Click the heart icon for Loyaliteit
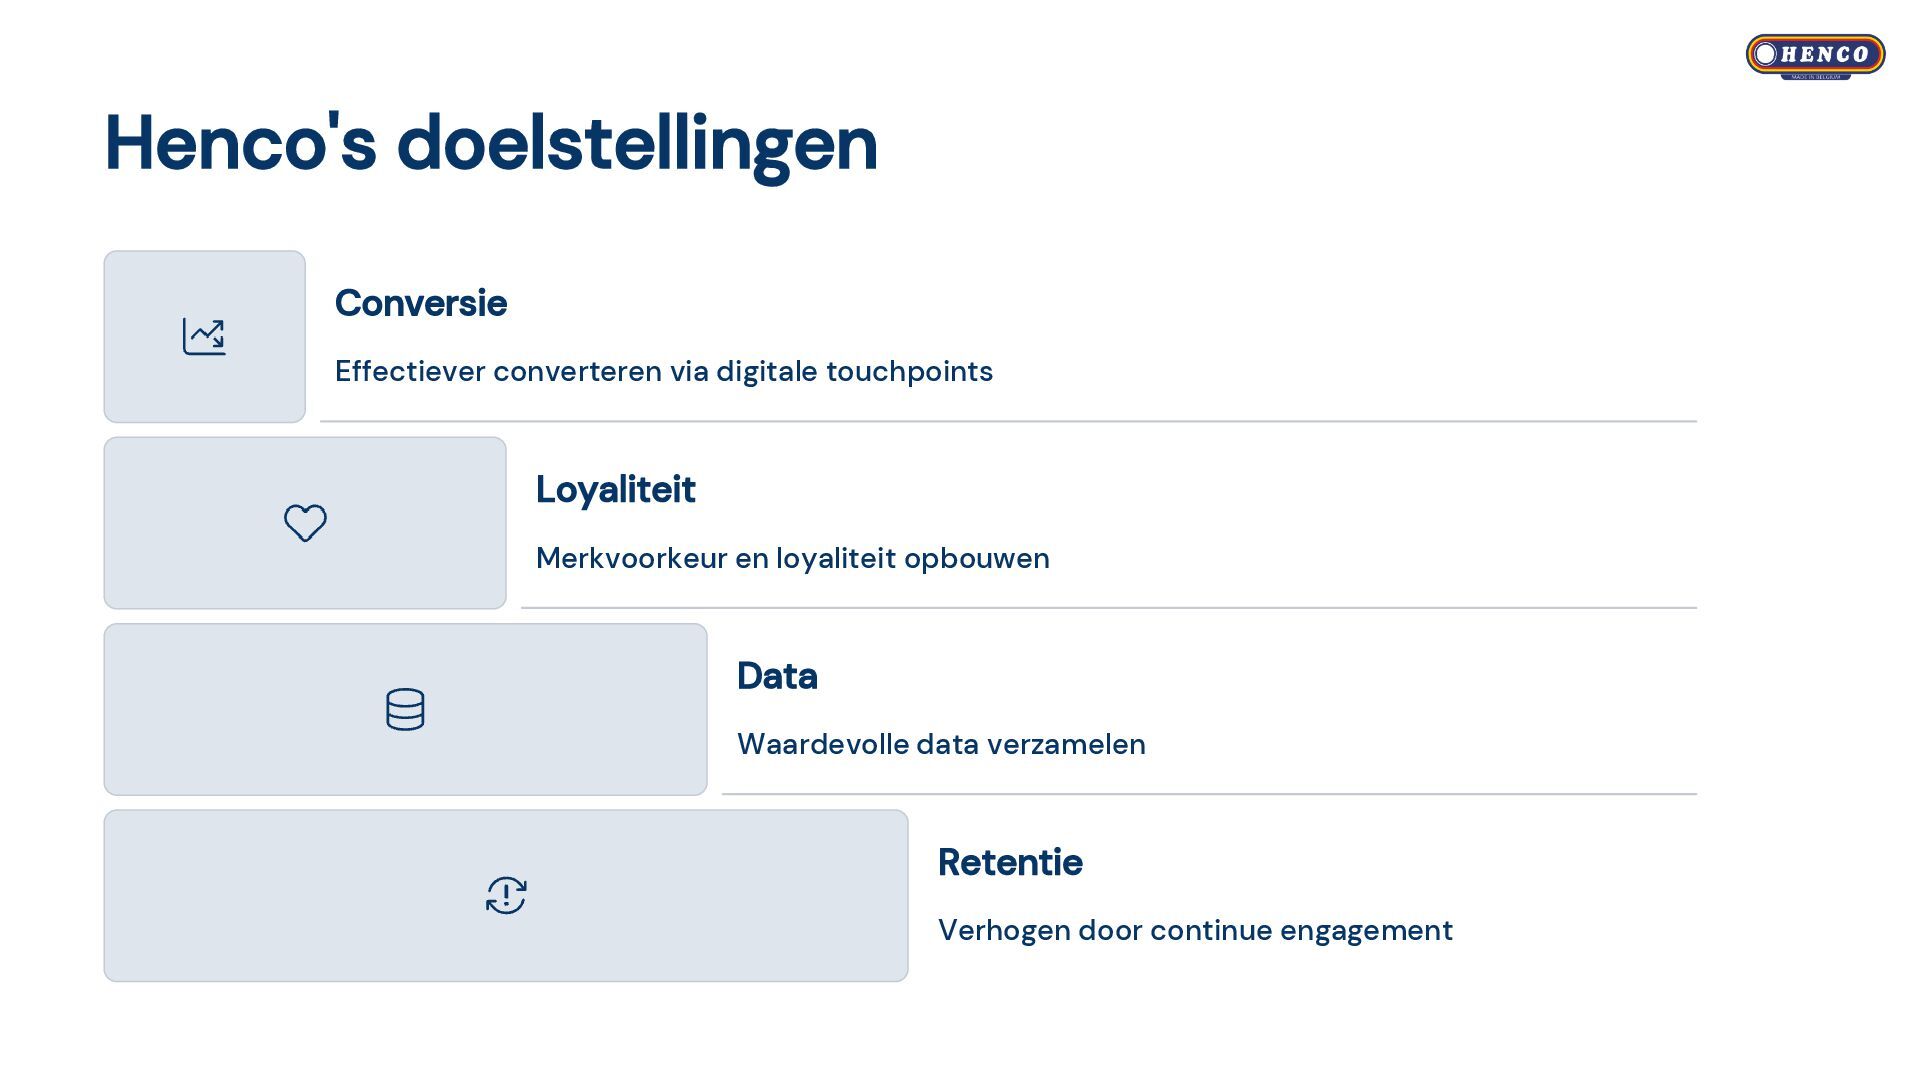1920x1080 pixels. pyautogui.click(x=305, y=523)
